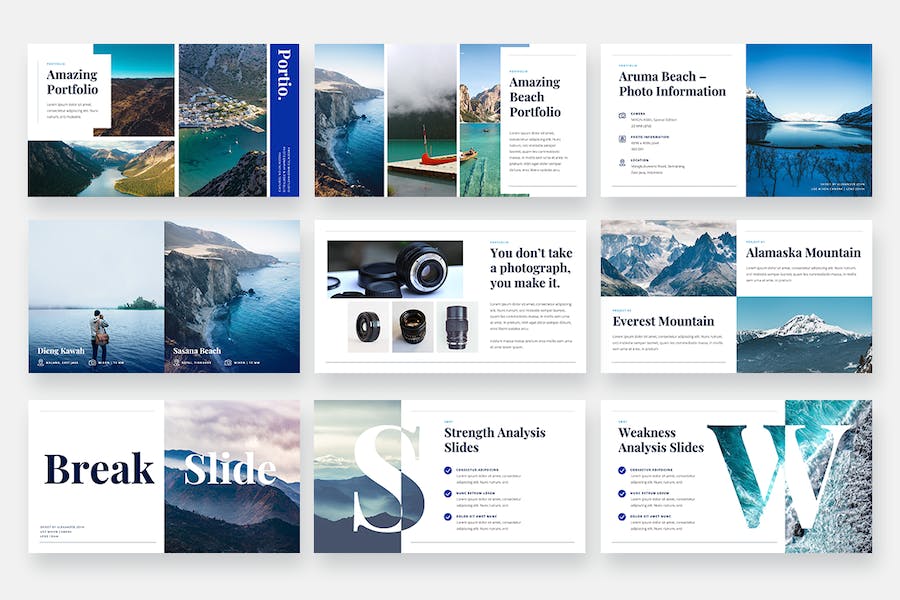Click the location pin icon under Sasana Beach
Image resolution: width=900 pixels, height=600 pixels.
[174, 362]
